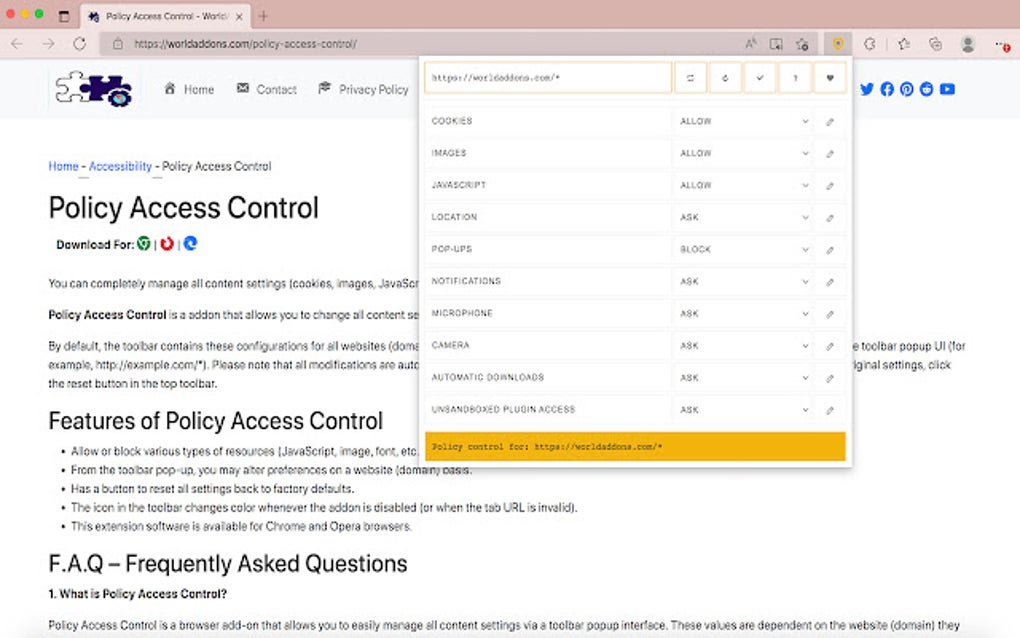Close the Policy Access Control tab
This screenshot has width=1020, height=638.
[x=239, y=17]
